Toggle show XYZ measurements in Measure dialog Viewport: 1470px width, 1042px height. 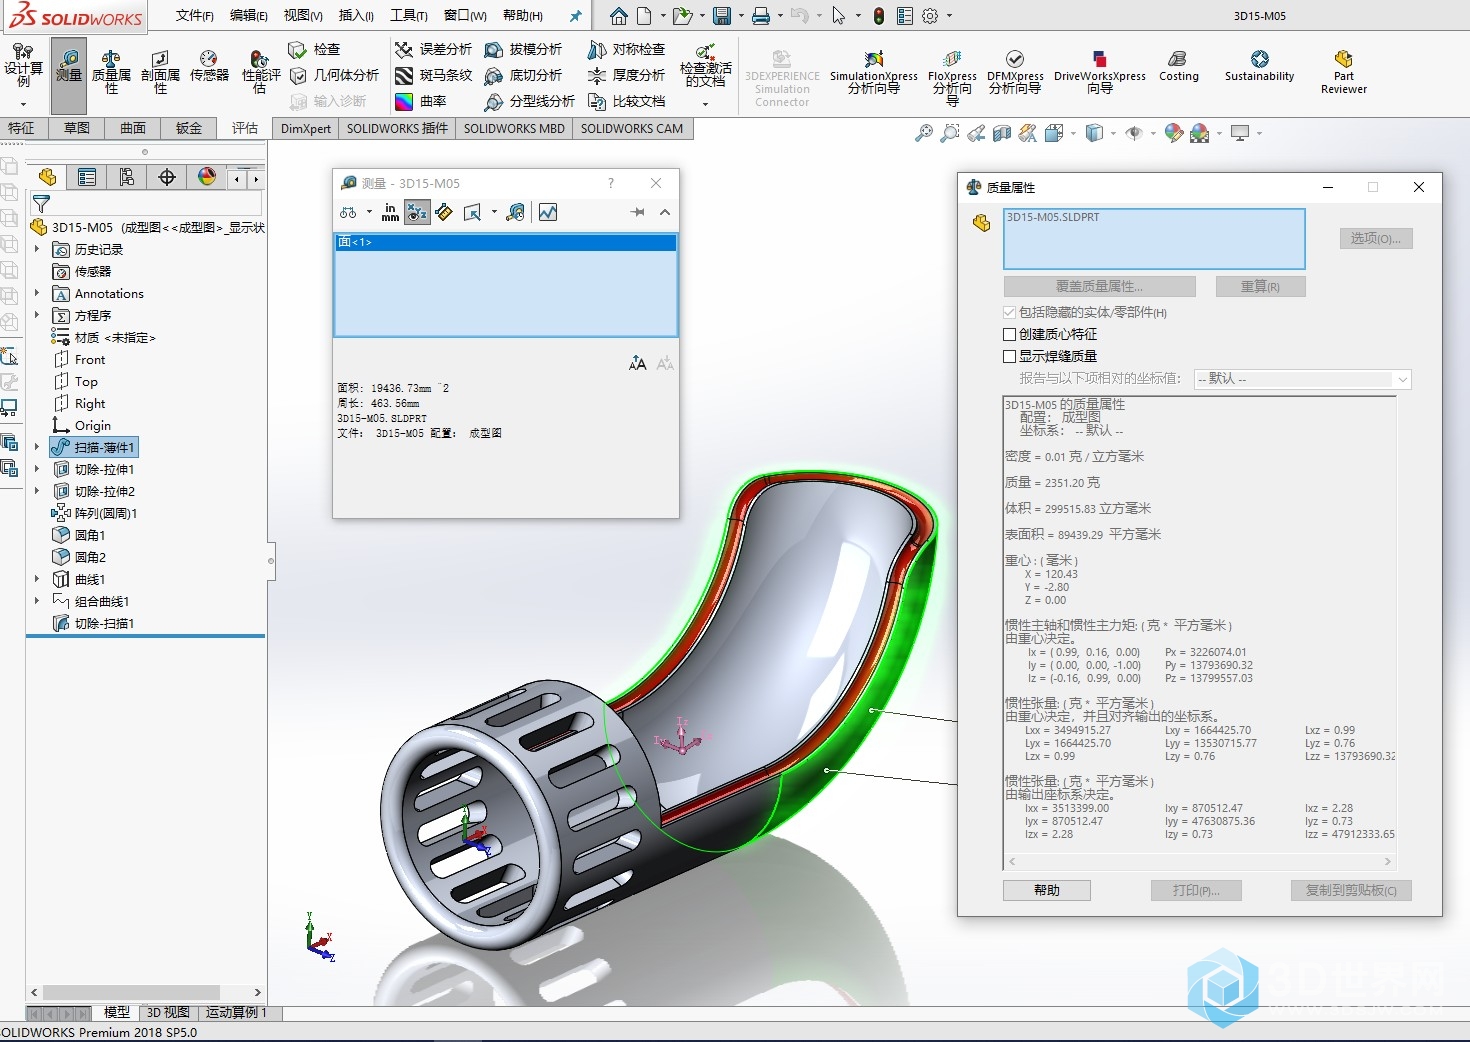pyautogui.click(x=417, y=212)
